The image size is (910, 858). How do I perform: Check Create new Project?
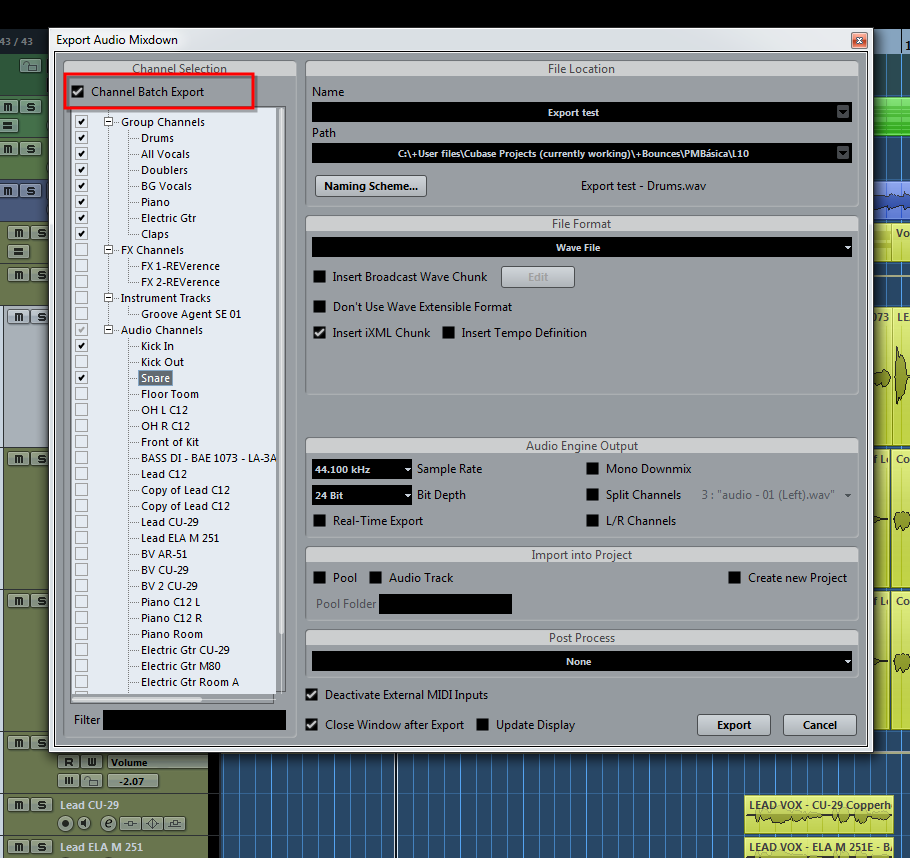pyautogui.click(x=734, y=578)
